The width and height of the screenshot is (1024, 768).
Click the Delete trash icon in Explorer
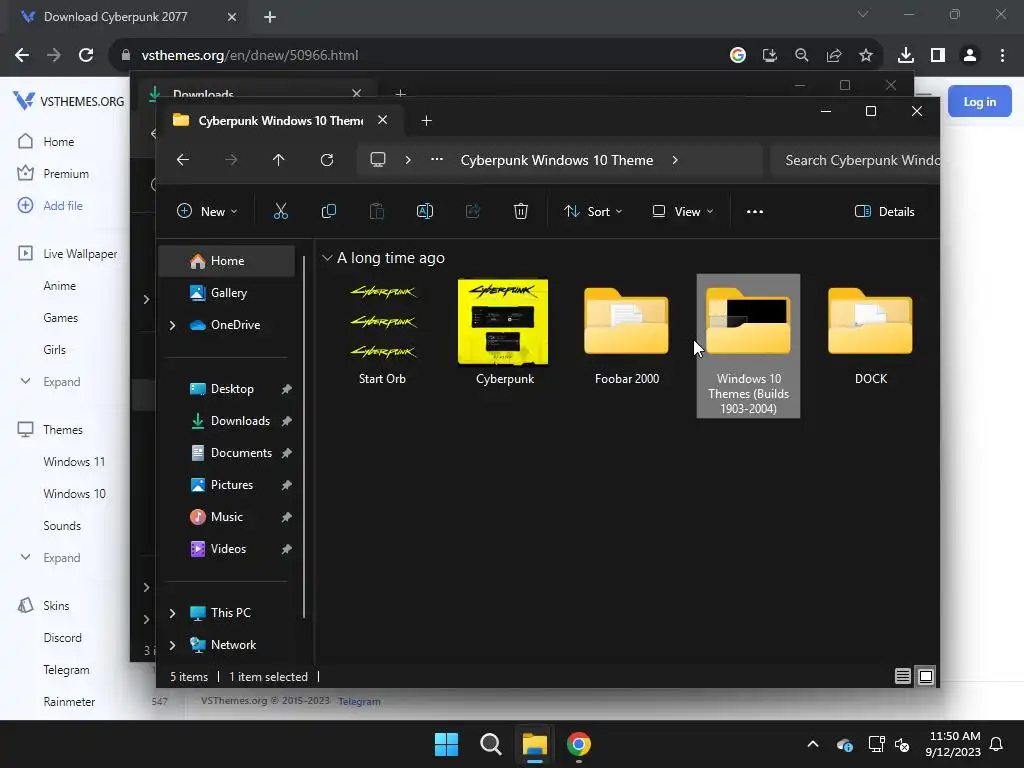pos(520,211)
